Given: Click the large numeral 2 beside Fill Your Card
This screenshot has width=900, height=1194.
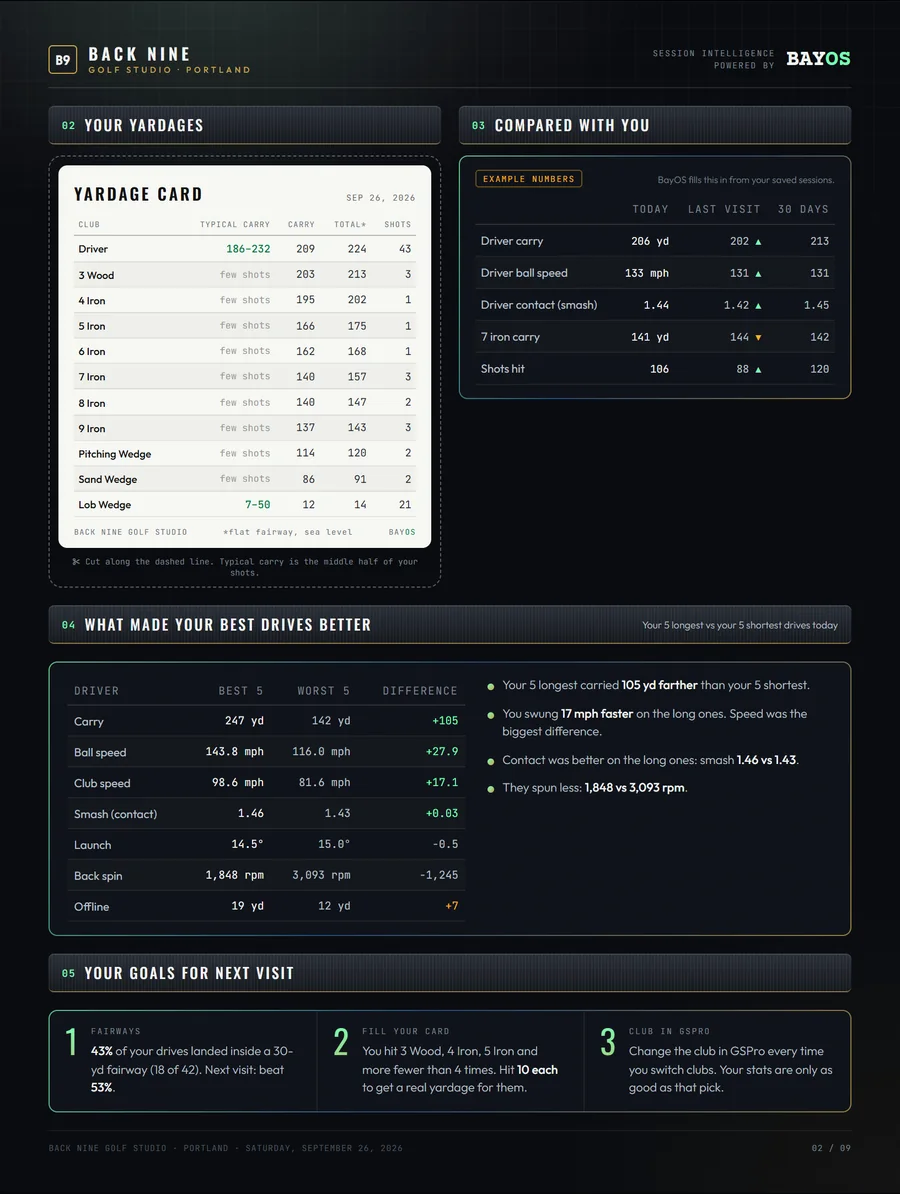Looking at the screenshot, I should pyautogui.click(x=341, y=1042).
